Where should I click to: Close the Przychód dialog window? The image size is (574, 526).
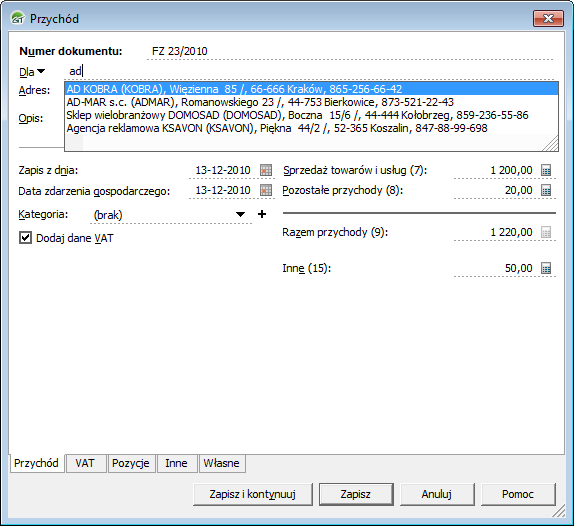(x=548, y=18)
